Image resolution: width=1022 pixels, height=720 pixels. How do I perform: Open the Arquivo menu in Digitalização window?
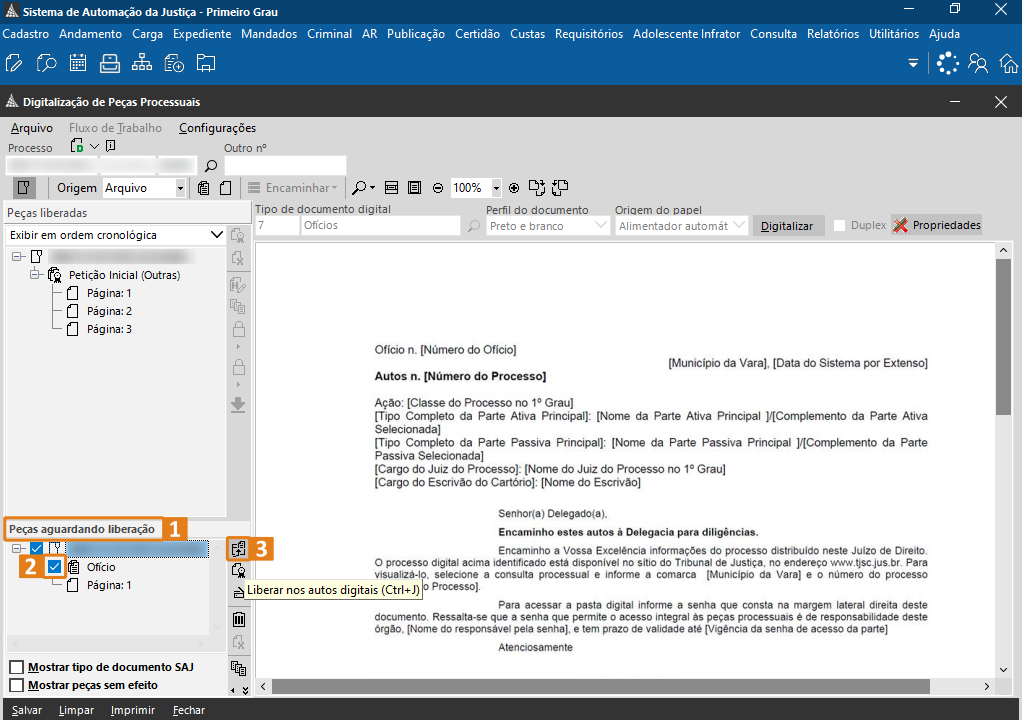tap(32, 128)
